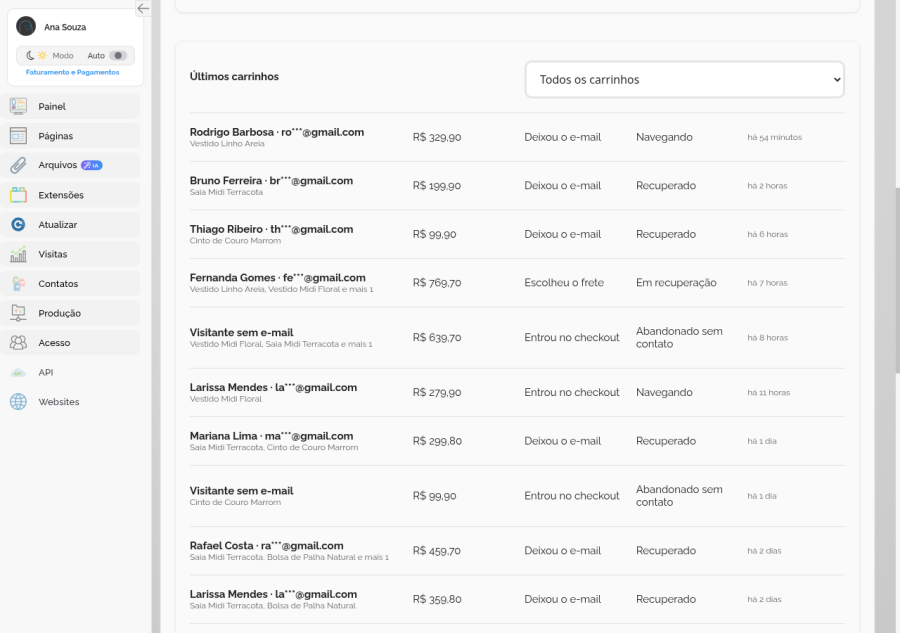
Task: Click the R$ 639,70 cart value
Action: [x=437, y=337]
